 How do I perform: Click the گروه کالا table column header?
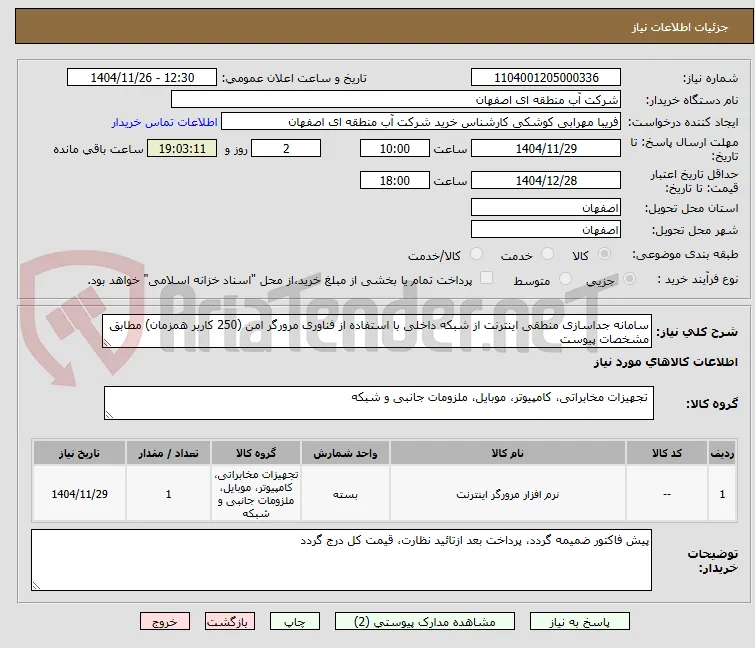[x=256, y=453]
